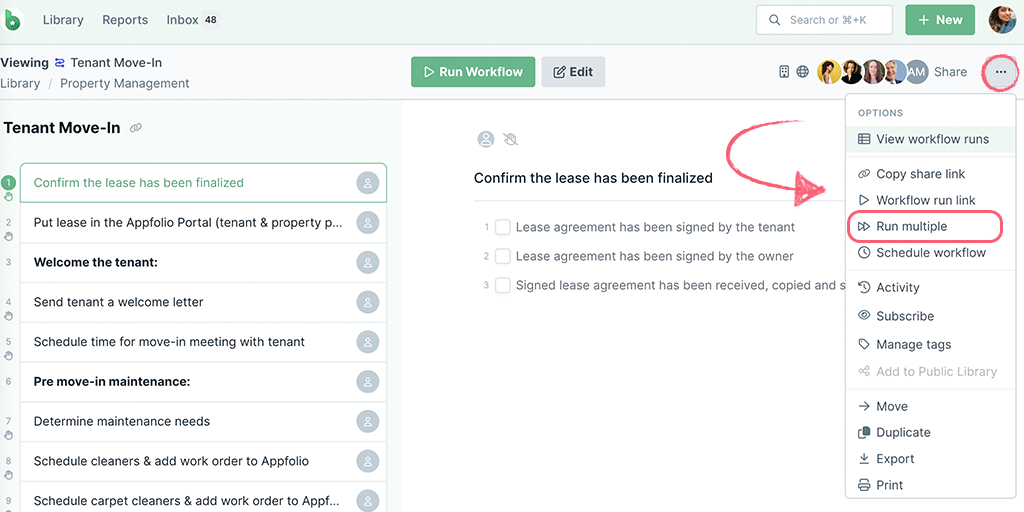The image size is (1024, 512).
Task: Click the globe sharing icon
Action: tap(803, 72)
